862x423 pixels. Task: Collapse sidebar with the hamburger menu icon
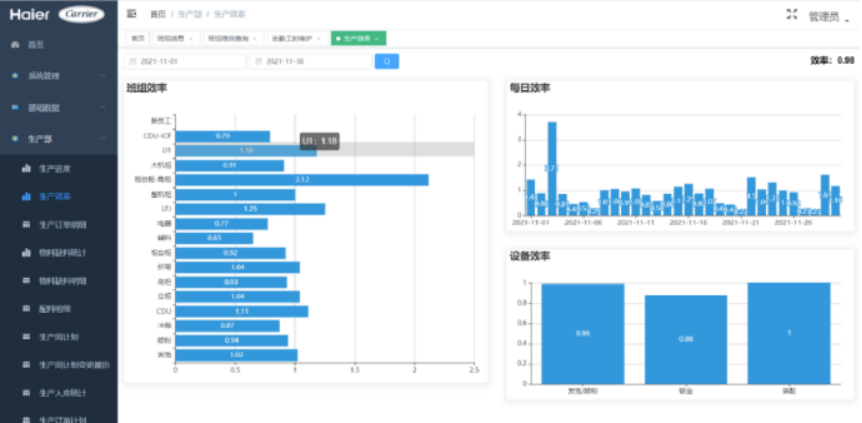tap(133, 14)
